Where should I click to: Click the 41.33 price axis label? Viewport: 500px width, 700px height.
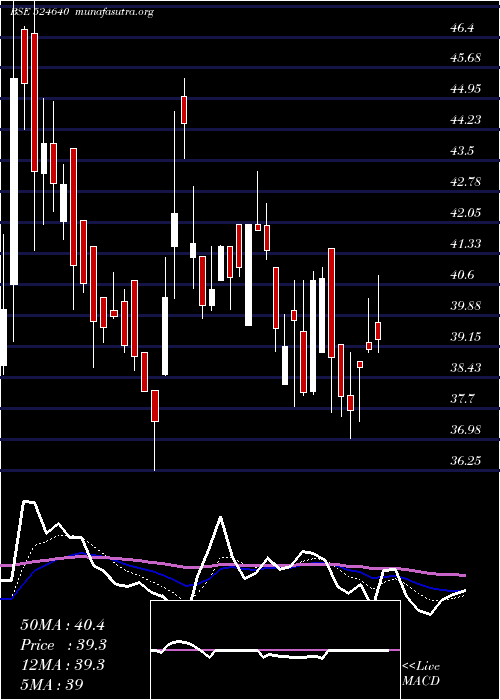point(466,244)
